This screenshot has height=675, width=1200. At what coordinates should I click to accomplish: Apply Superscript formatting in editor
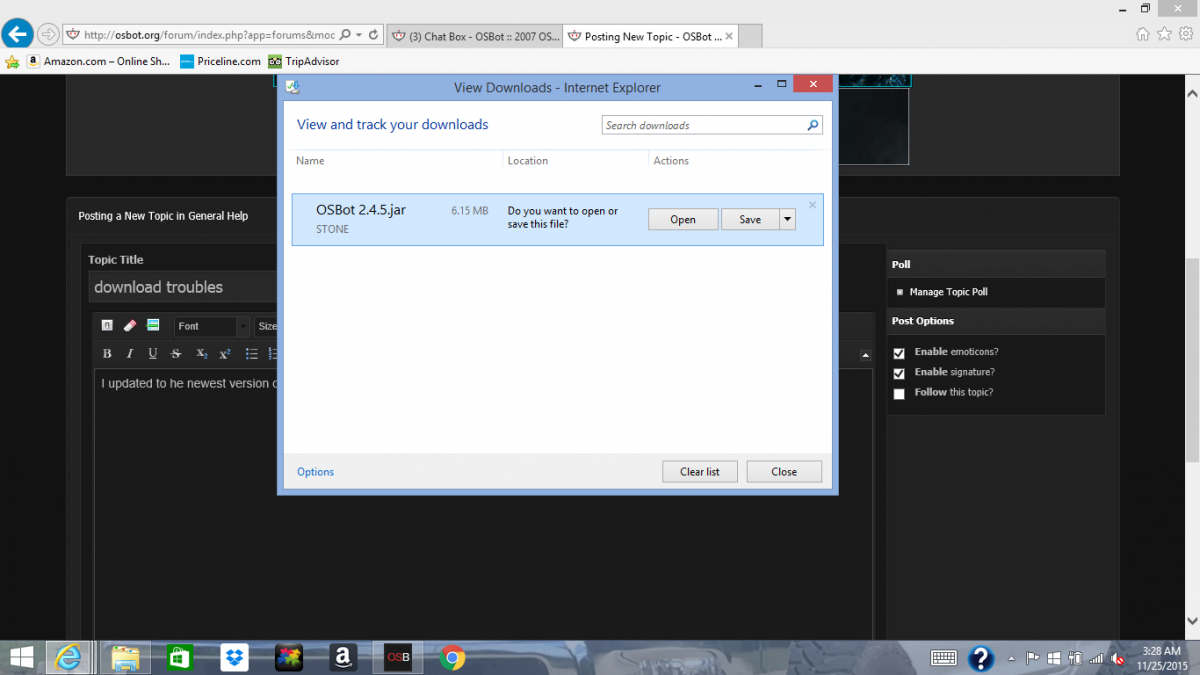pyautogui.click(x=225, y=354)
